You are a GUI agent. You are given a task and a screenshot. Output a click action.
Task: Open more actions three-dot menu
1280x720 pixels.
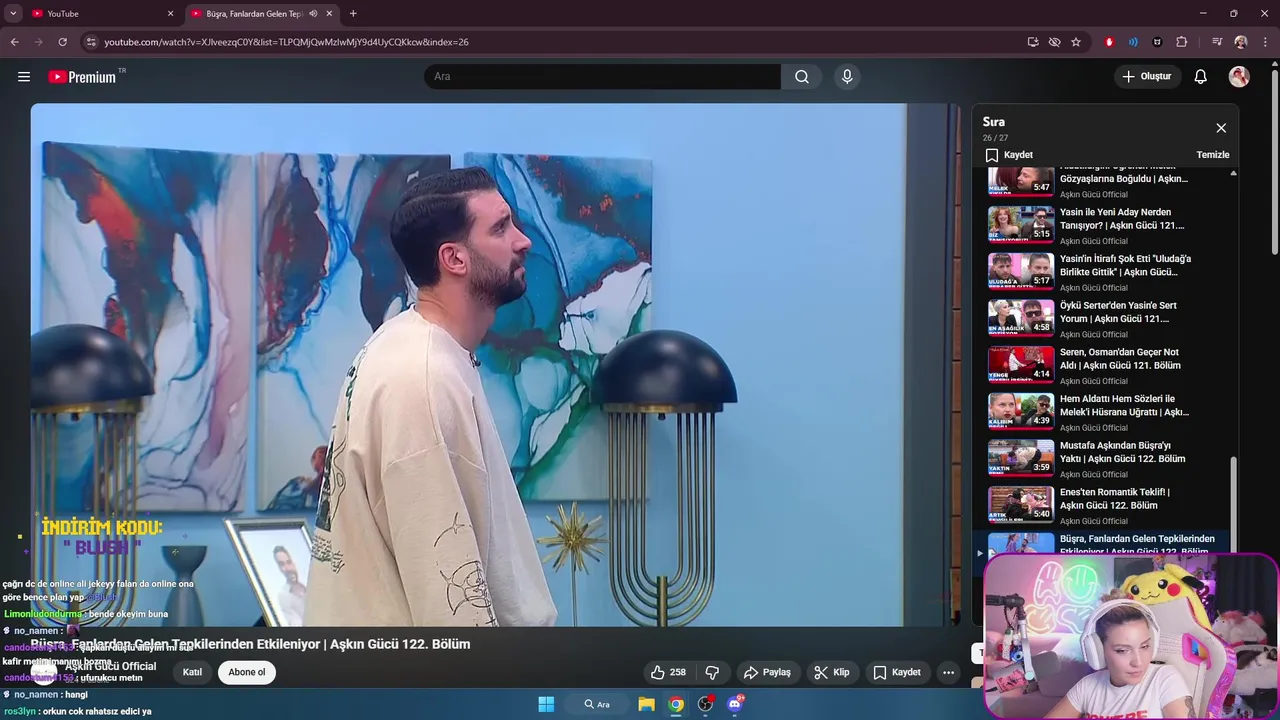[948, 672]
